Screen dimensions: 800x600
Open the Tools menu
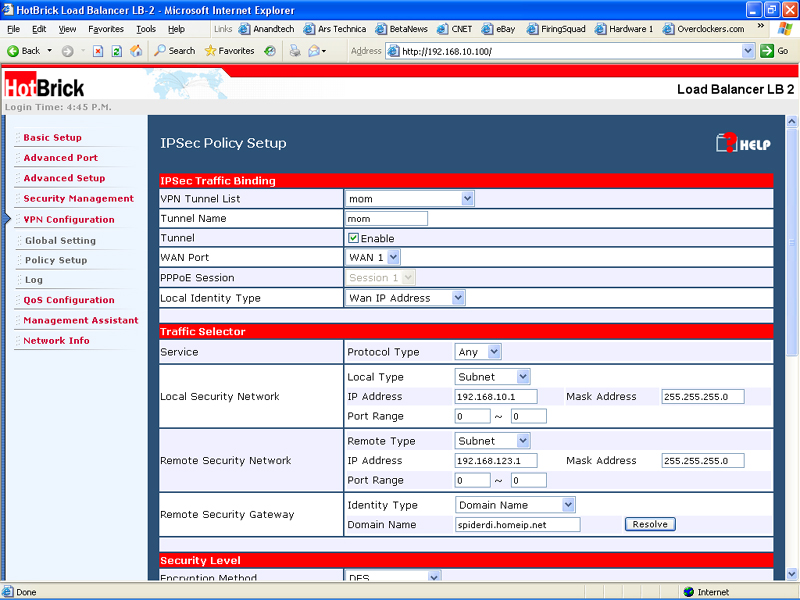pyautogui.click(x=146, y=29)
